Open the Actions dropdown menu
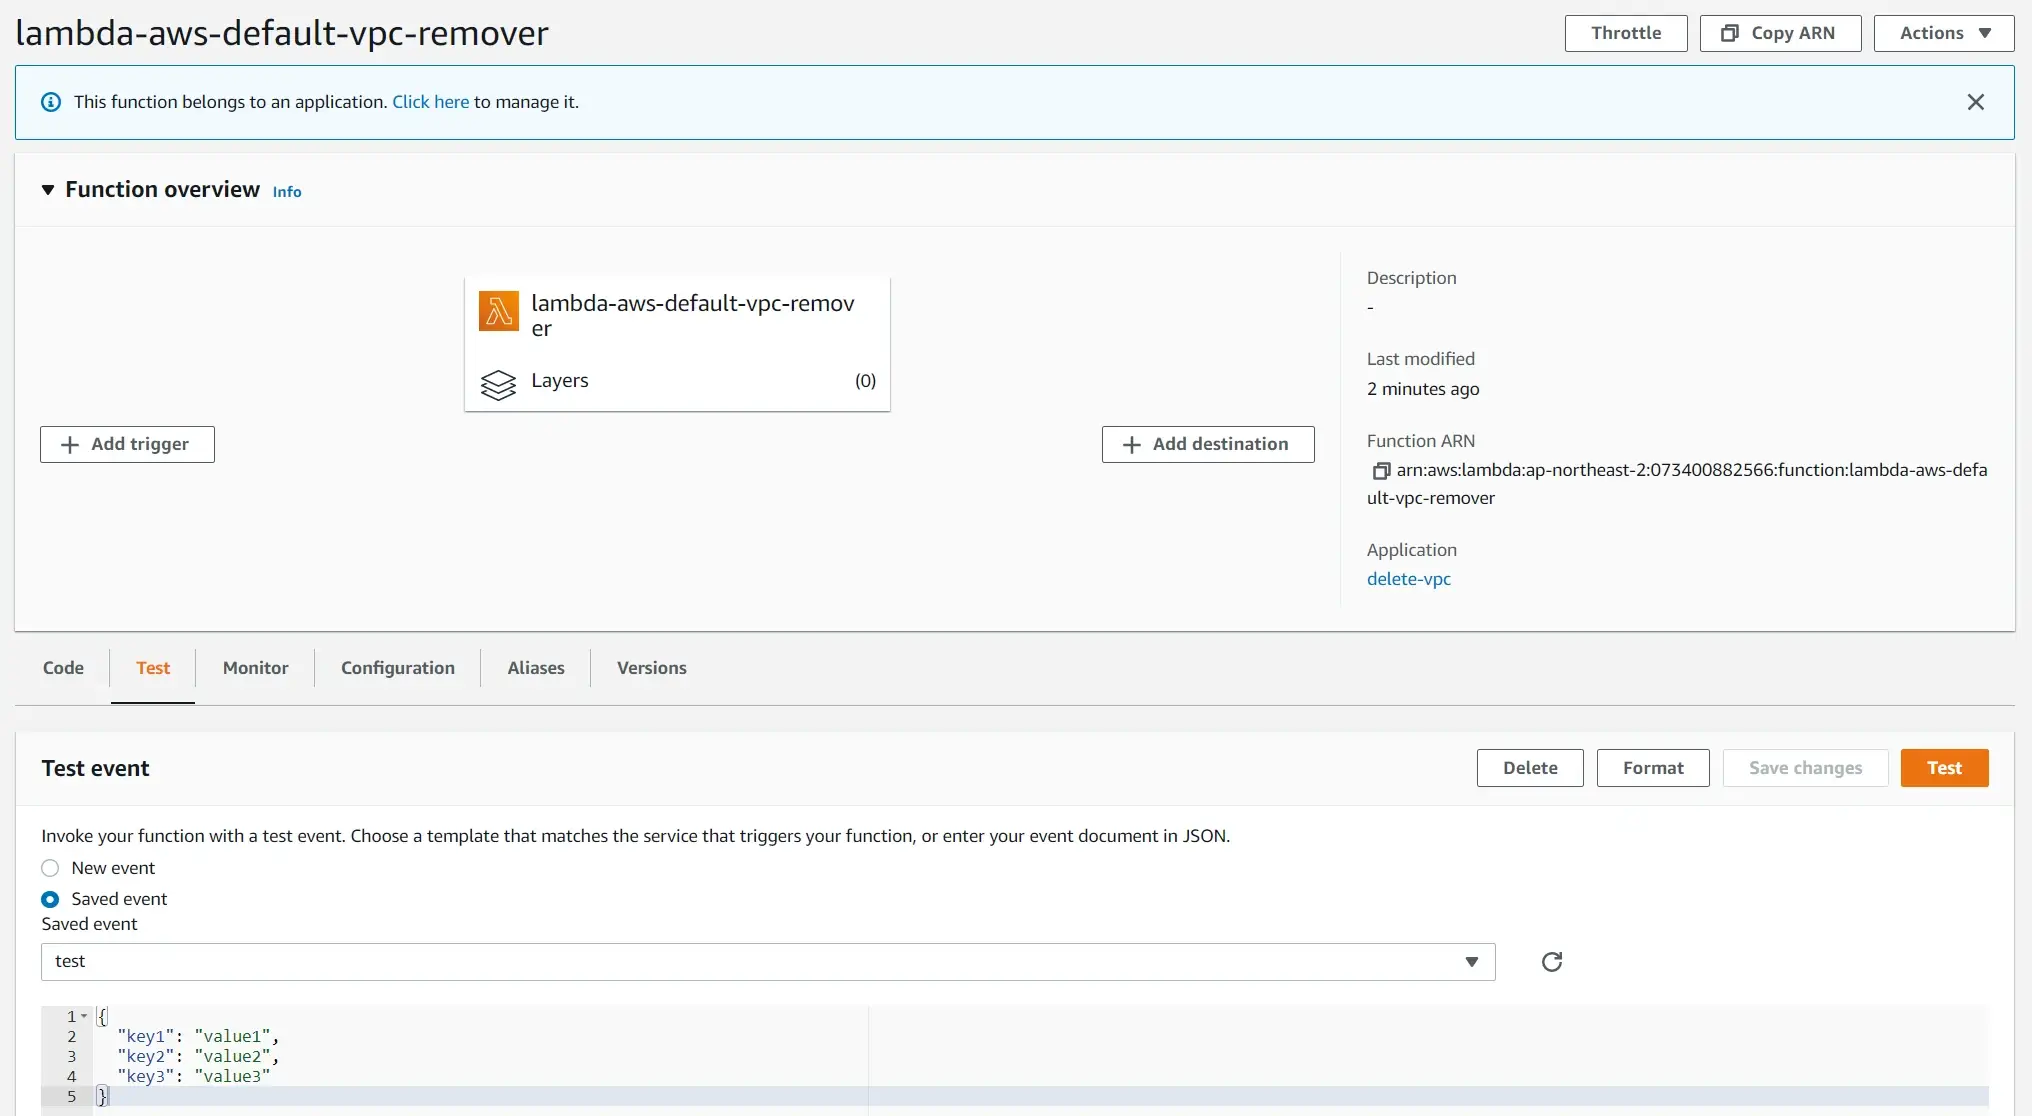This screenshot has width=2032, height=1116. [x=1943, y=33]
